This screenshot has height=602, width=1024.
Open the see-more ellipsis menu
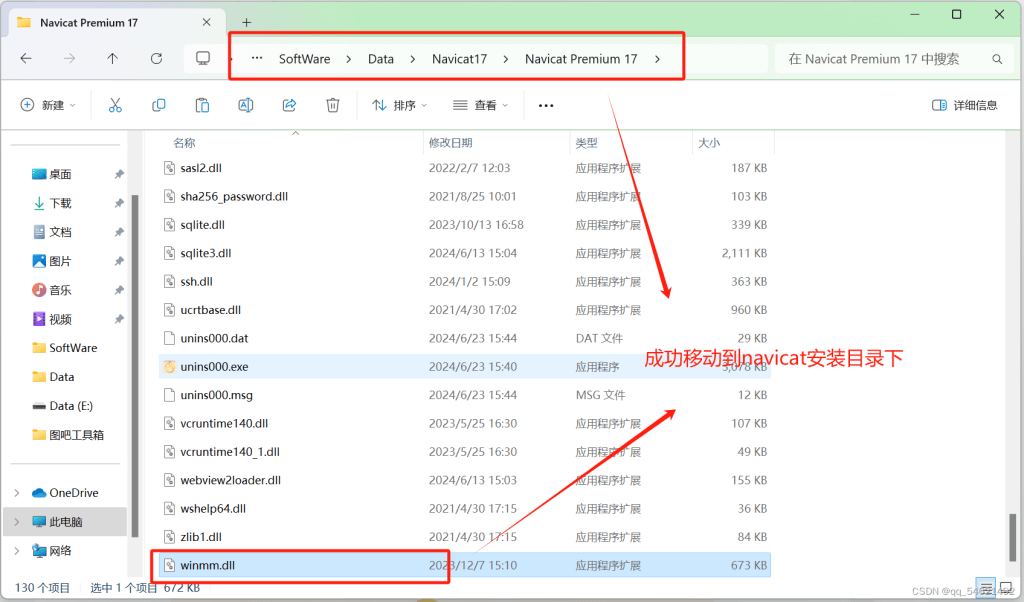545,104
